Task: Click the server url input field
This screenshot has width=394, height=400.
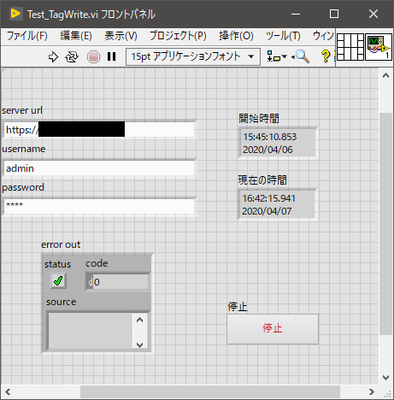Action: point(99,129)
